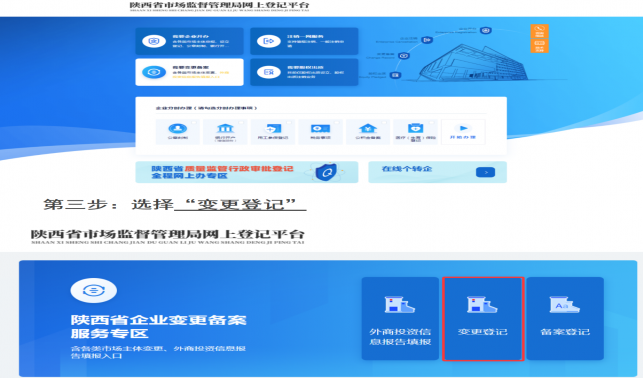Viewport: 643px width, 378px height.
Task: Click the shield icon on quality banner
Action: [326, 172]
